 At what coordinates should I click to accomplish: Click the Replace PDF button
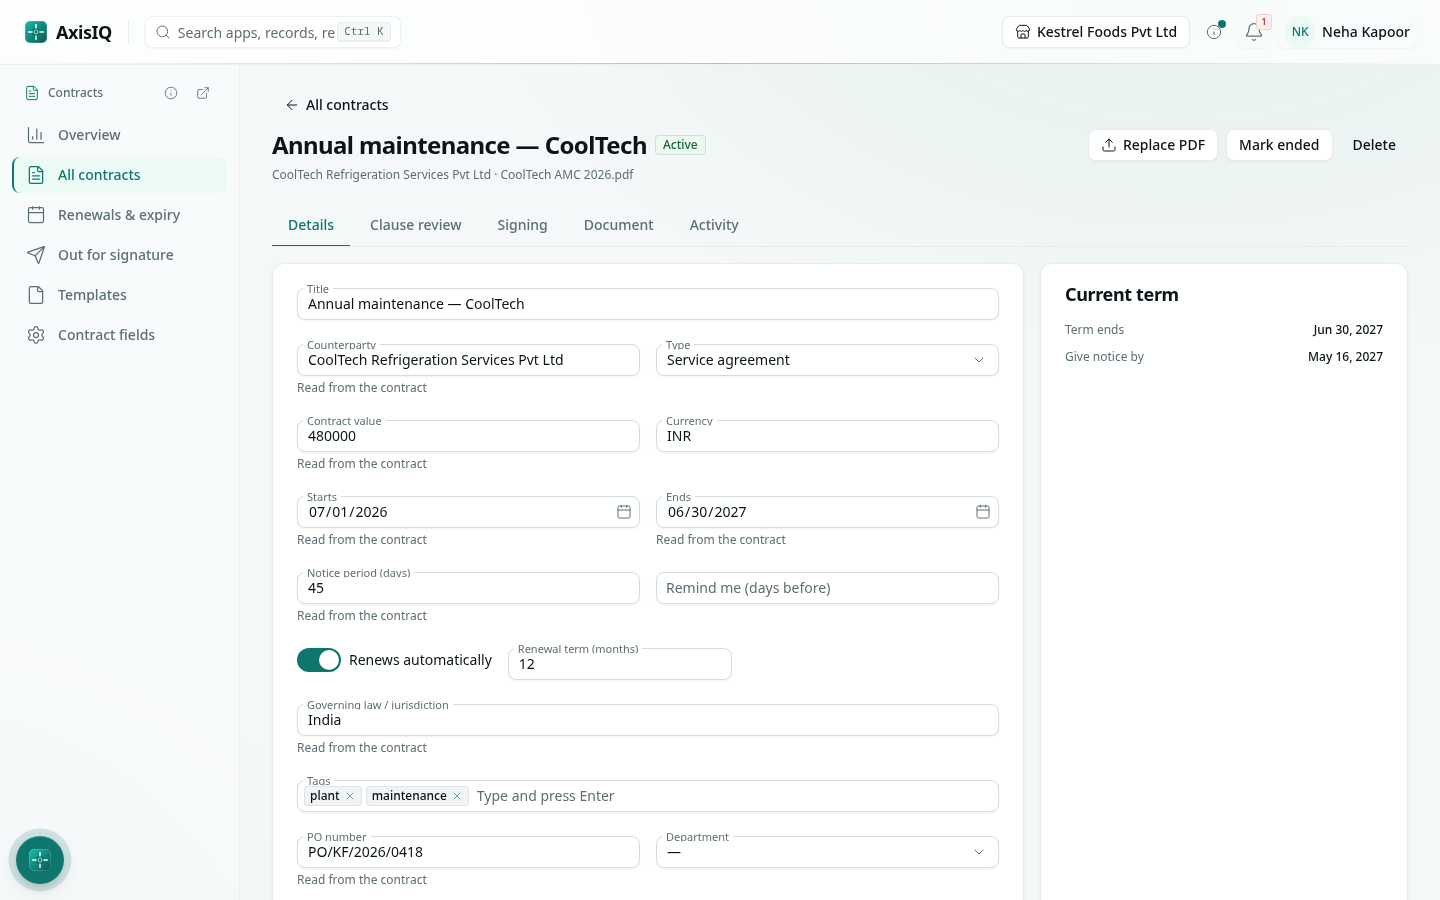(x=1153, y=145)
